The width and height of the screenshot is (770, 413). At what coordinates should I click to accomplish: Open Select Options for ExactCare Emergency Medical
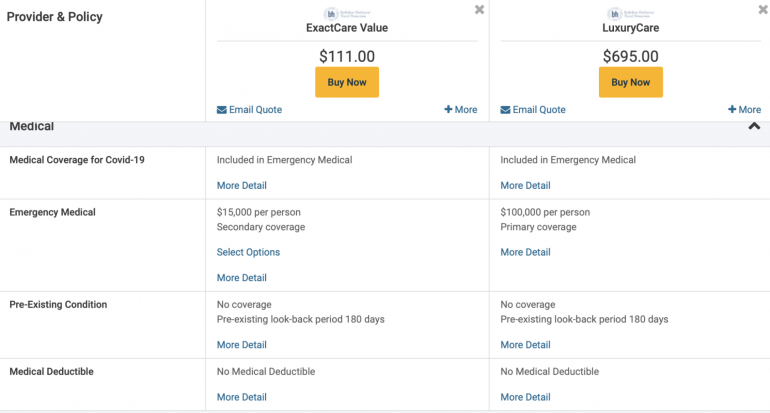point(248,252)
